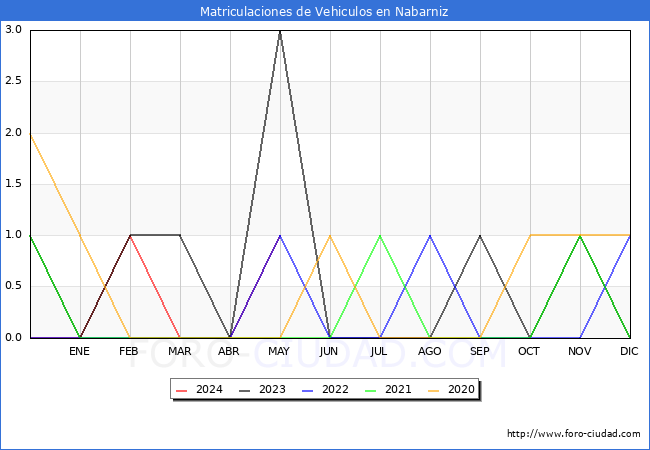Click the OCT month axis label

(x=529, y=351)
